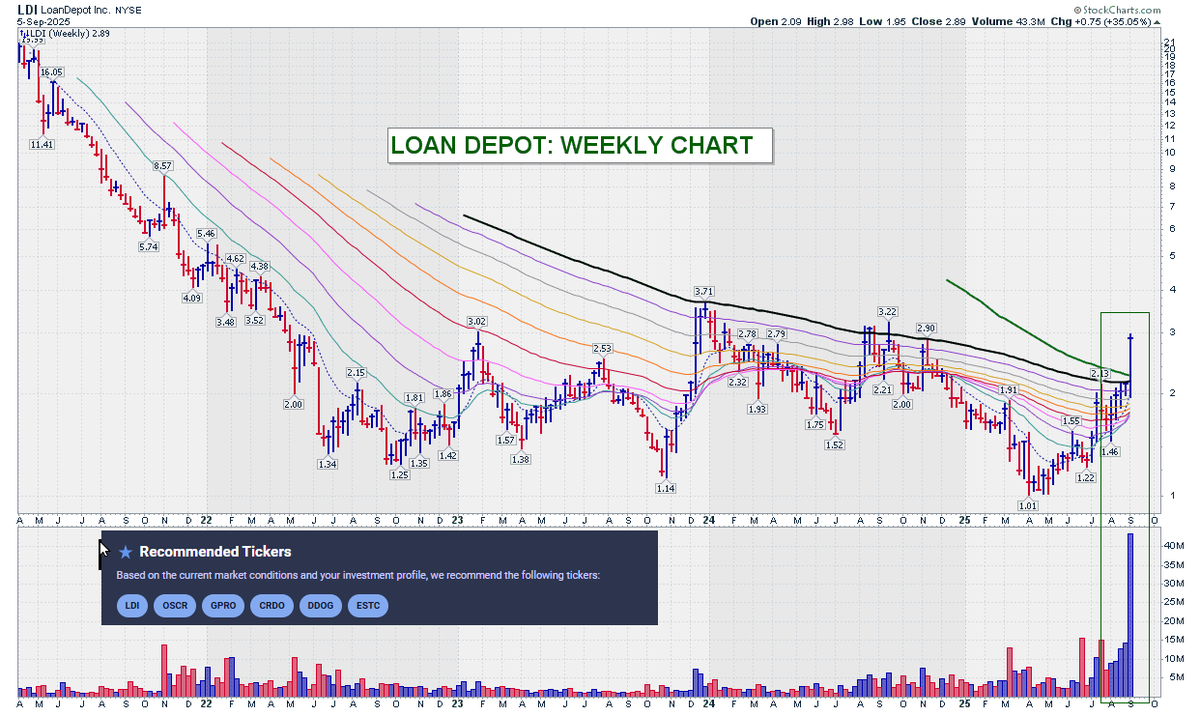
Task: Click the 11.41 price label
Action: tap(42, 145)
